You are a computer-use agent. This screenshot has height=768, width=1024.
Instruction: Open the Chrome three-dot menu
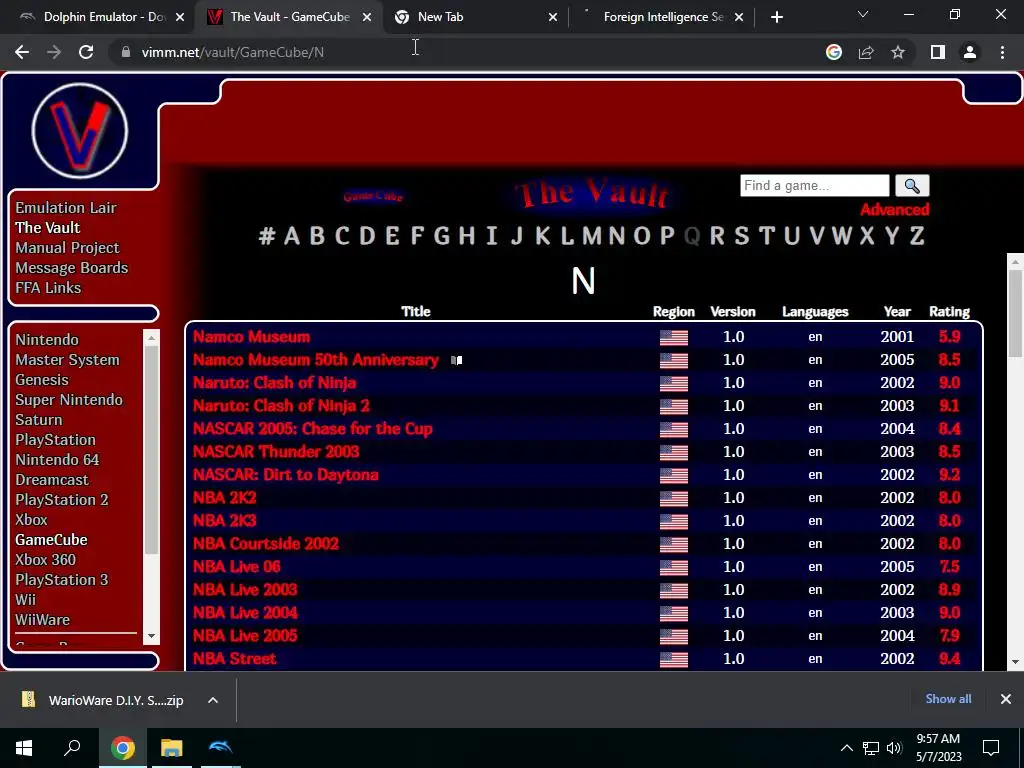(1002, 52)
